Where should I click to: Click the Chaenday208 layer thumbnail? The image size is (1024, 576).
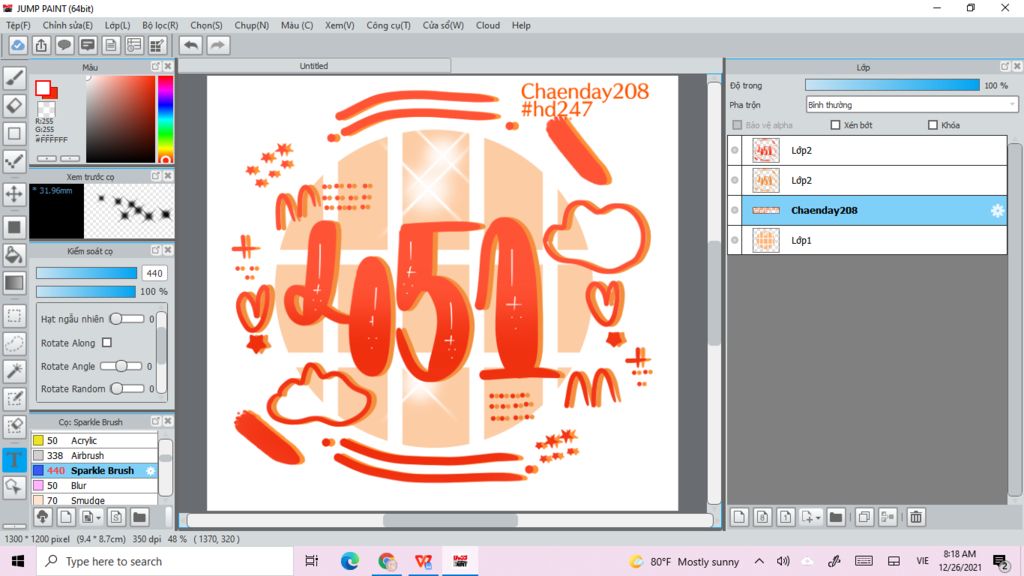coord(766,210)
